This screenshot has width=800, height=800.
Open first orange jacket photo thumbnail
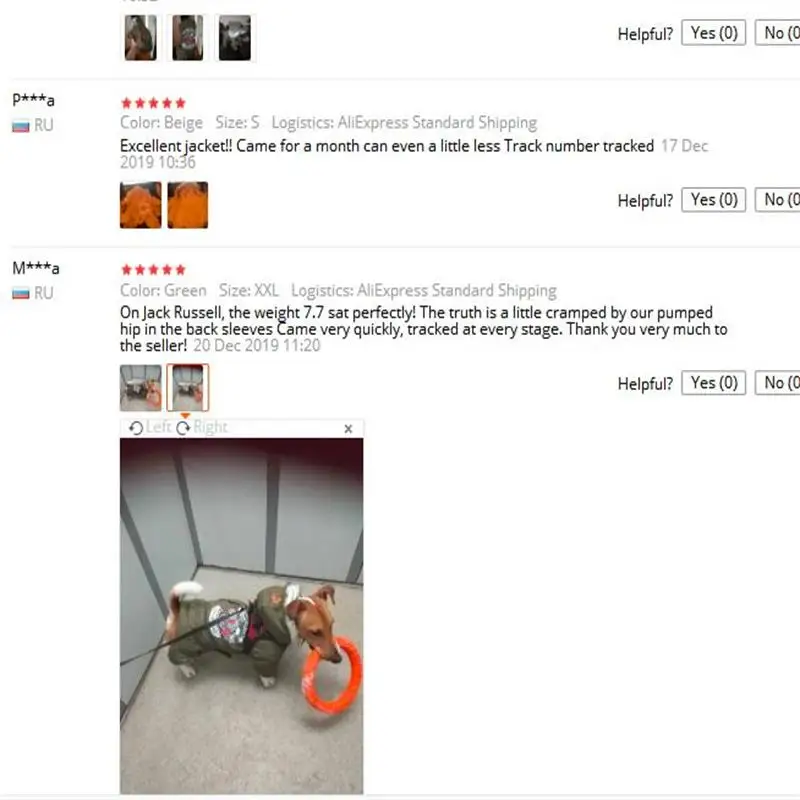tap(141, 205)
